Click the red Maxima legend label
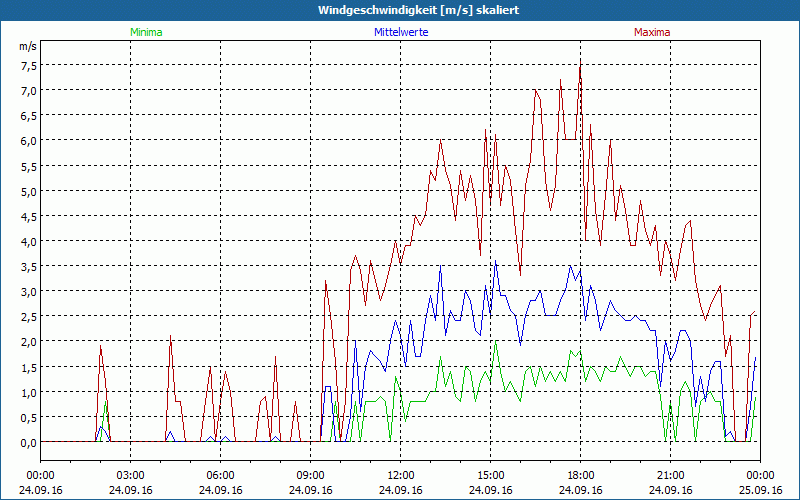Screen dimensions: 800x500 coord(652,32)
